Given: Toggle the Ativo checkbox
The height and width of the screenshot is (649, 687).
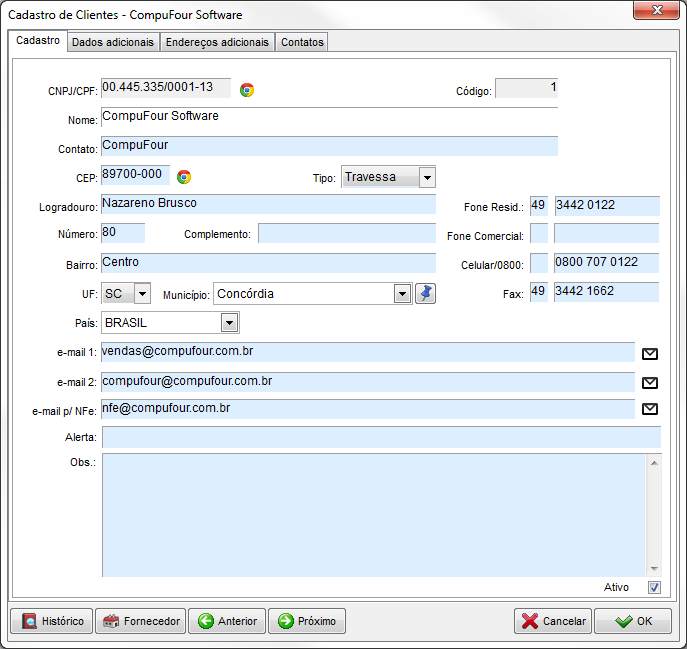Looking at the screenshot, I should 654,587.
